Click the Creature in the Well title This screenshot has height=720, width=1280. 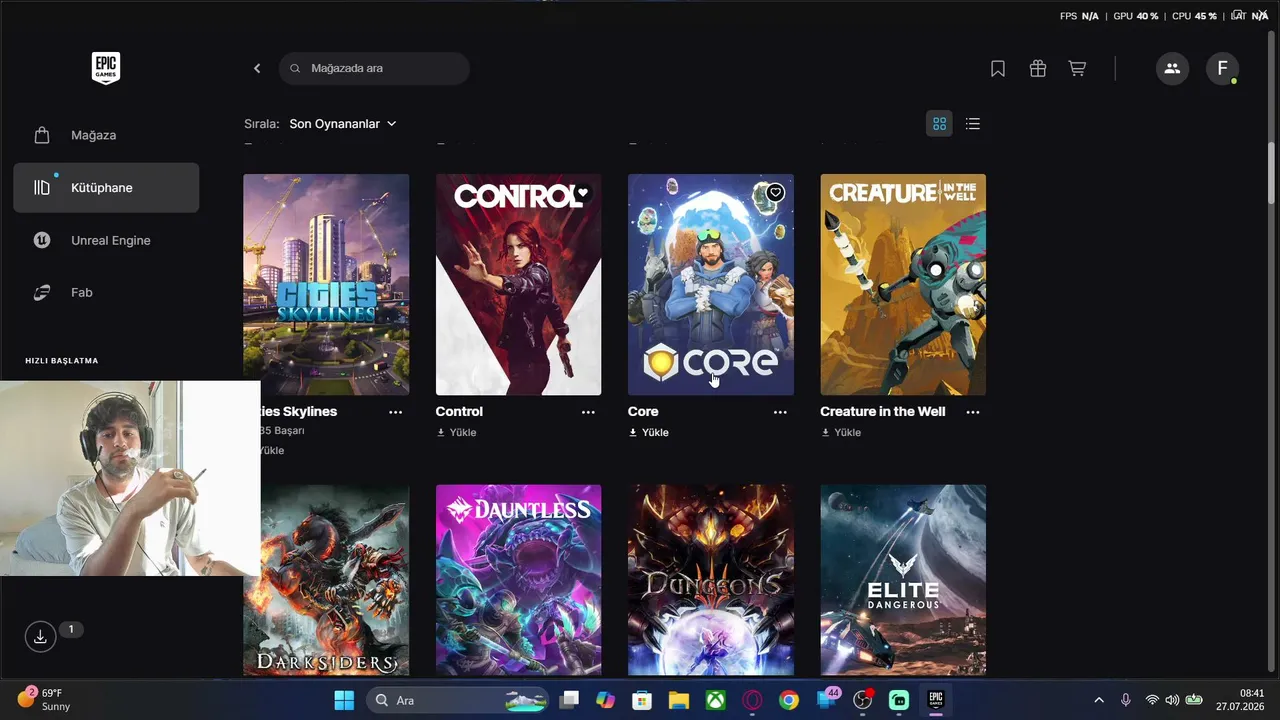coord(883,412)
